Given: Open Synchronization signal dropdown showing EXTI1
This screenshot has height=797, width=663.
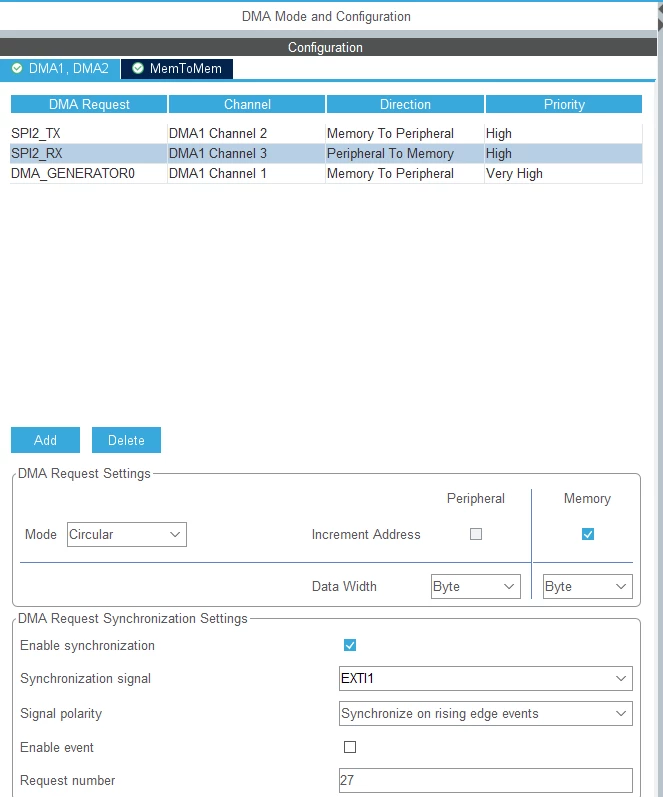Looking at the screenshot, I should (486, 679).
